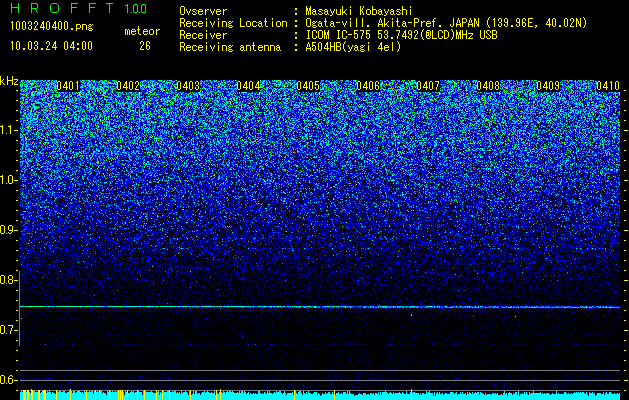This screenshot has height=400, width=629.
Task: Click the version number 1.0.0
Action: tap(136, 9)
